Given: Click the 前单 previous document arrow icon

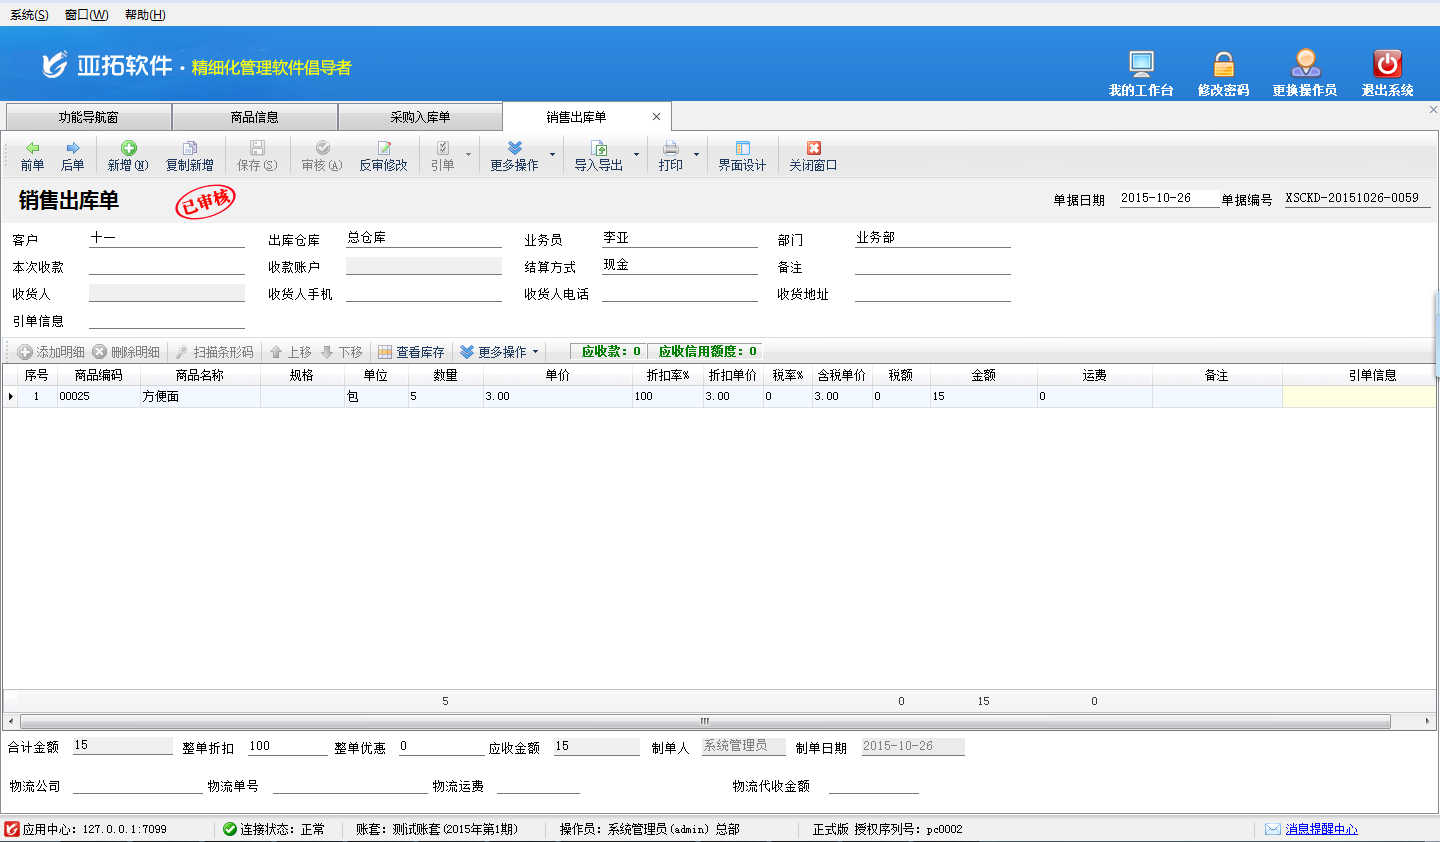Looking at the screenshot, I should pos(32,149).
